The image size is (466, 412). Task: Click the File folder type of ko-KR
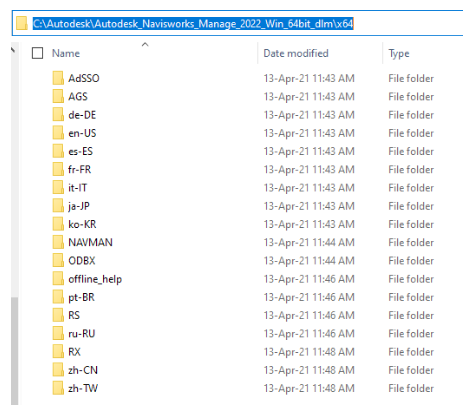pos(411,224)
